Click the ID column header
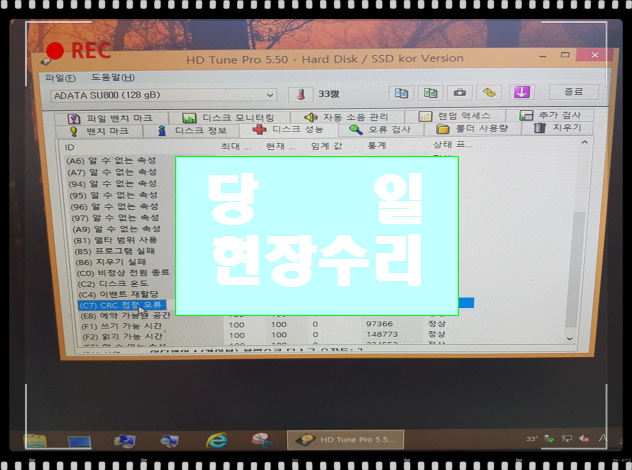 (x=70, y=148)
